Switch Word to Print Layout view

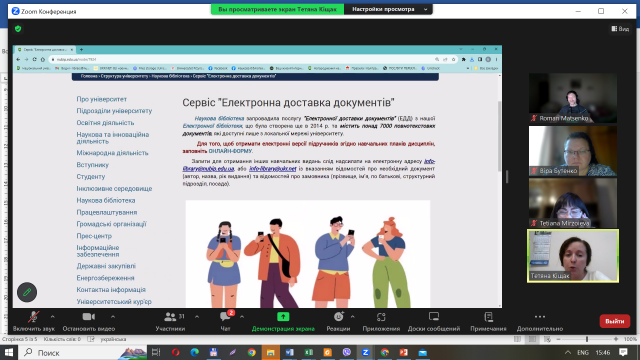point(532,339)
